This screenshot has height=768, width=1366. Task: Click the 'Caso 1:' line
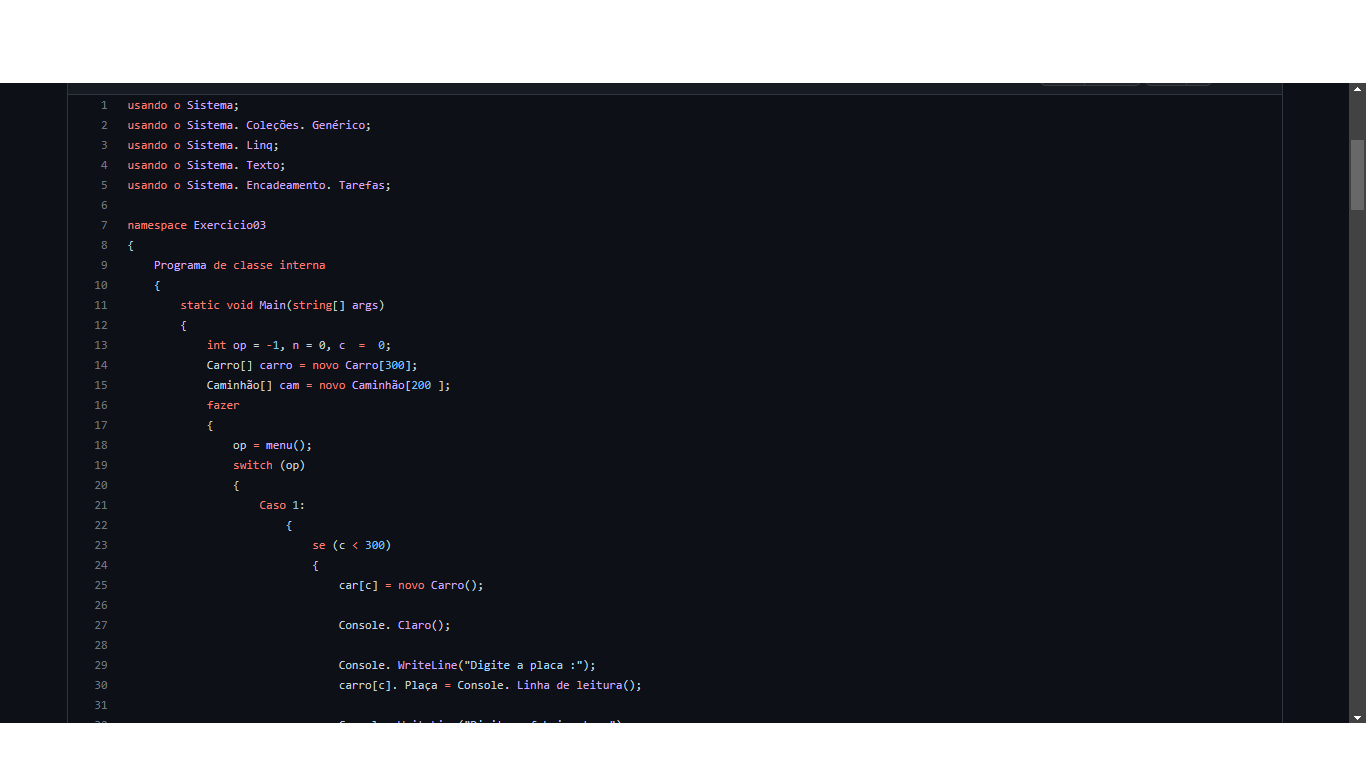tap(283, 505)
